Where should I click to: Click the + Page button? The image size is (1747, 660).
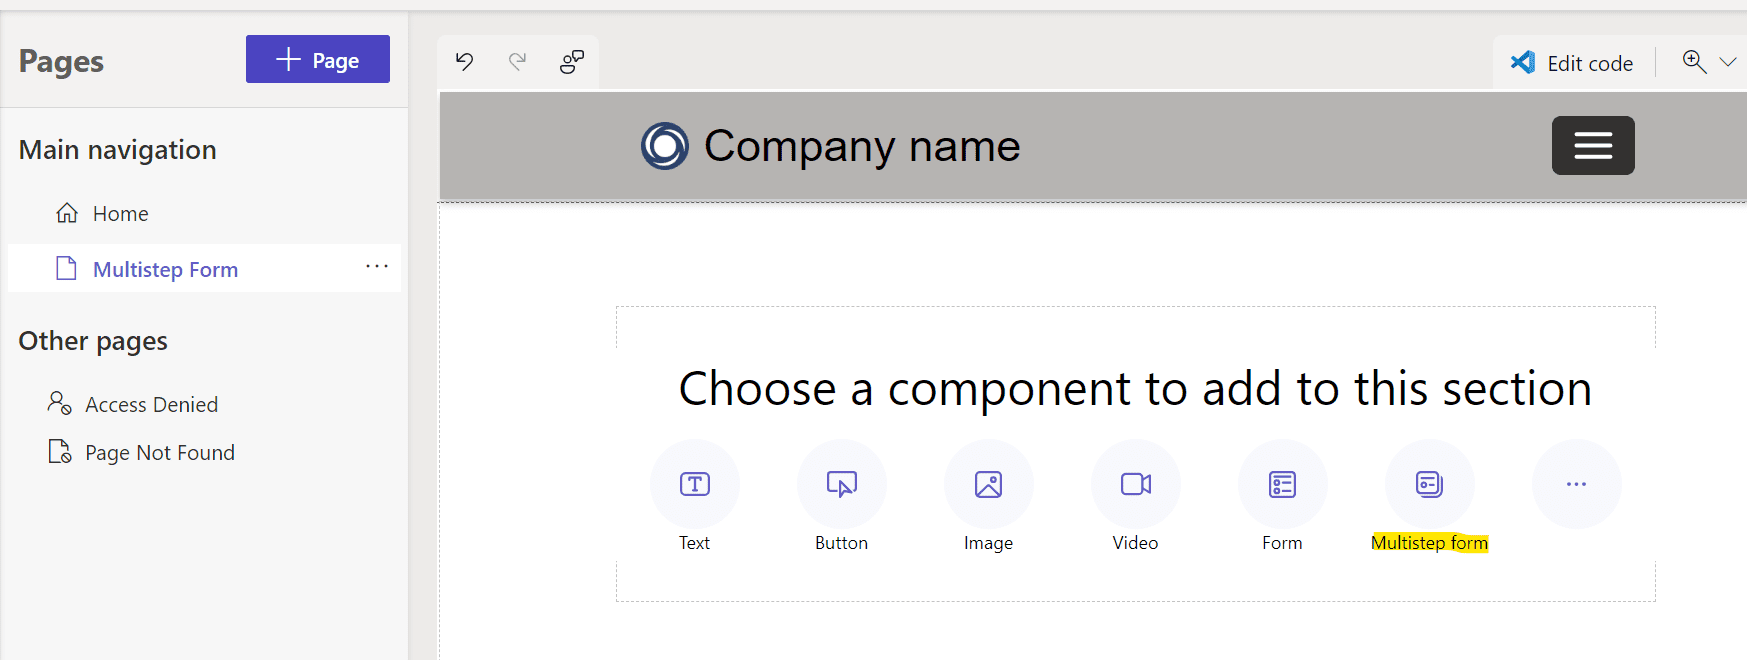(x=318, y=59)
